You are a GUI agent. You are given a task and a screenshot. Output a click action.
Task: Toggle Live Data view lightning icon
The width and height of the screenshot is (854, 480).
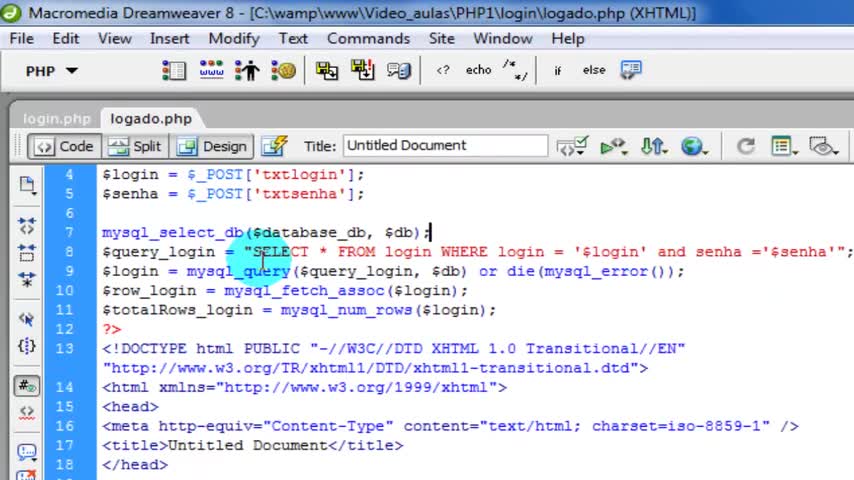(274, 146)
